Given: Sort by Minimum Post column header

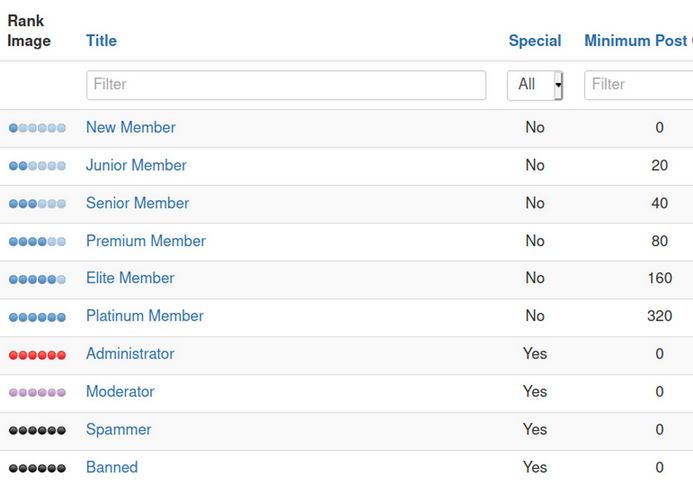Looking at the screenshot, I should click(x=637, y=41).
